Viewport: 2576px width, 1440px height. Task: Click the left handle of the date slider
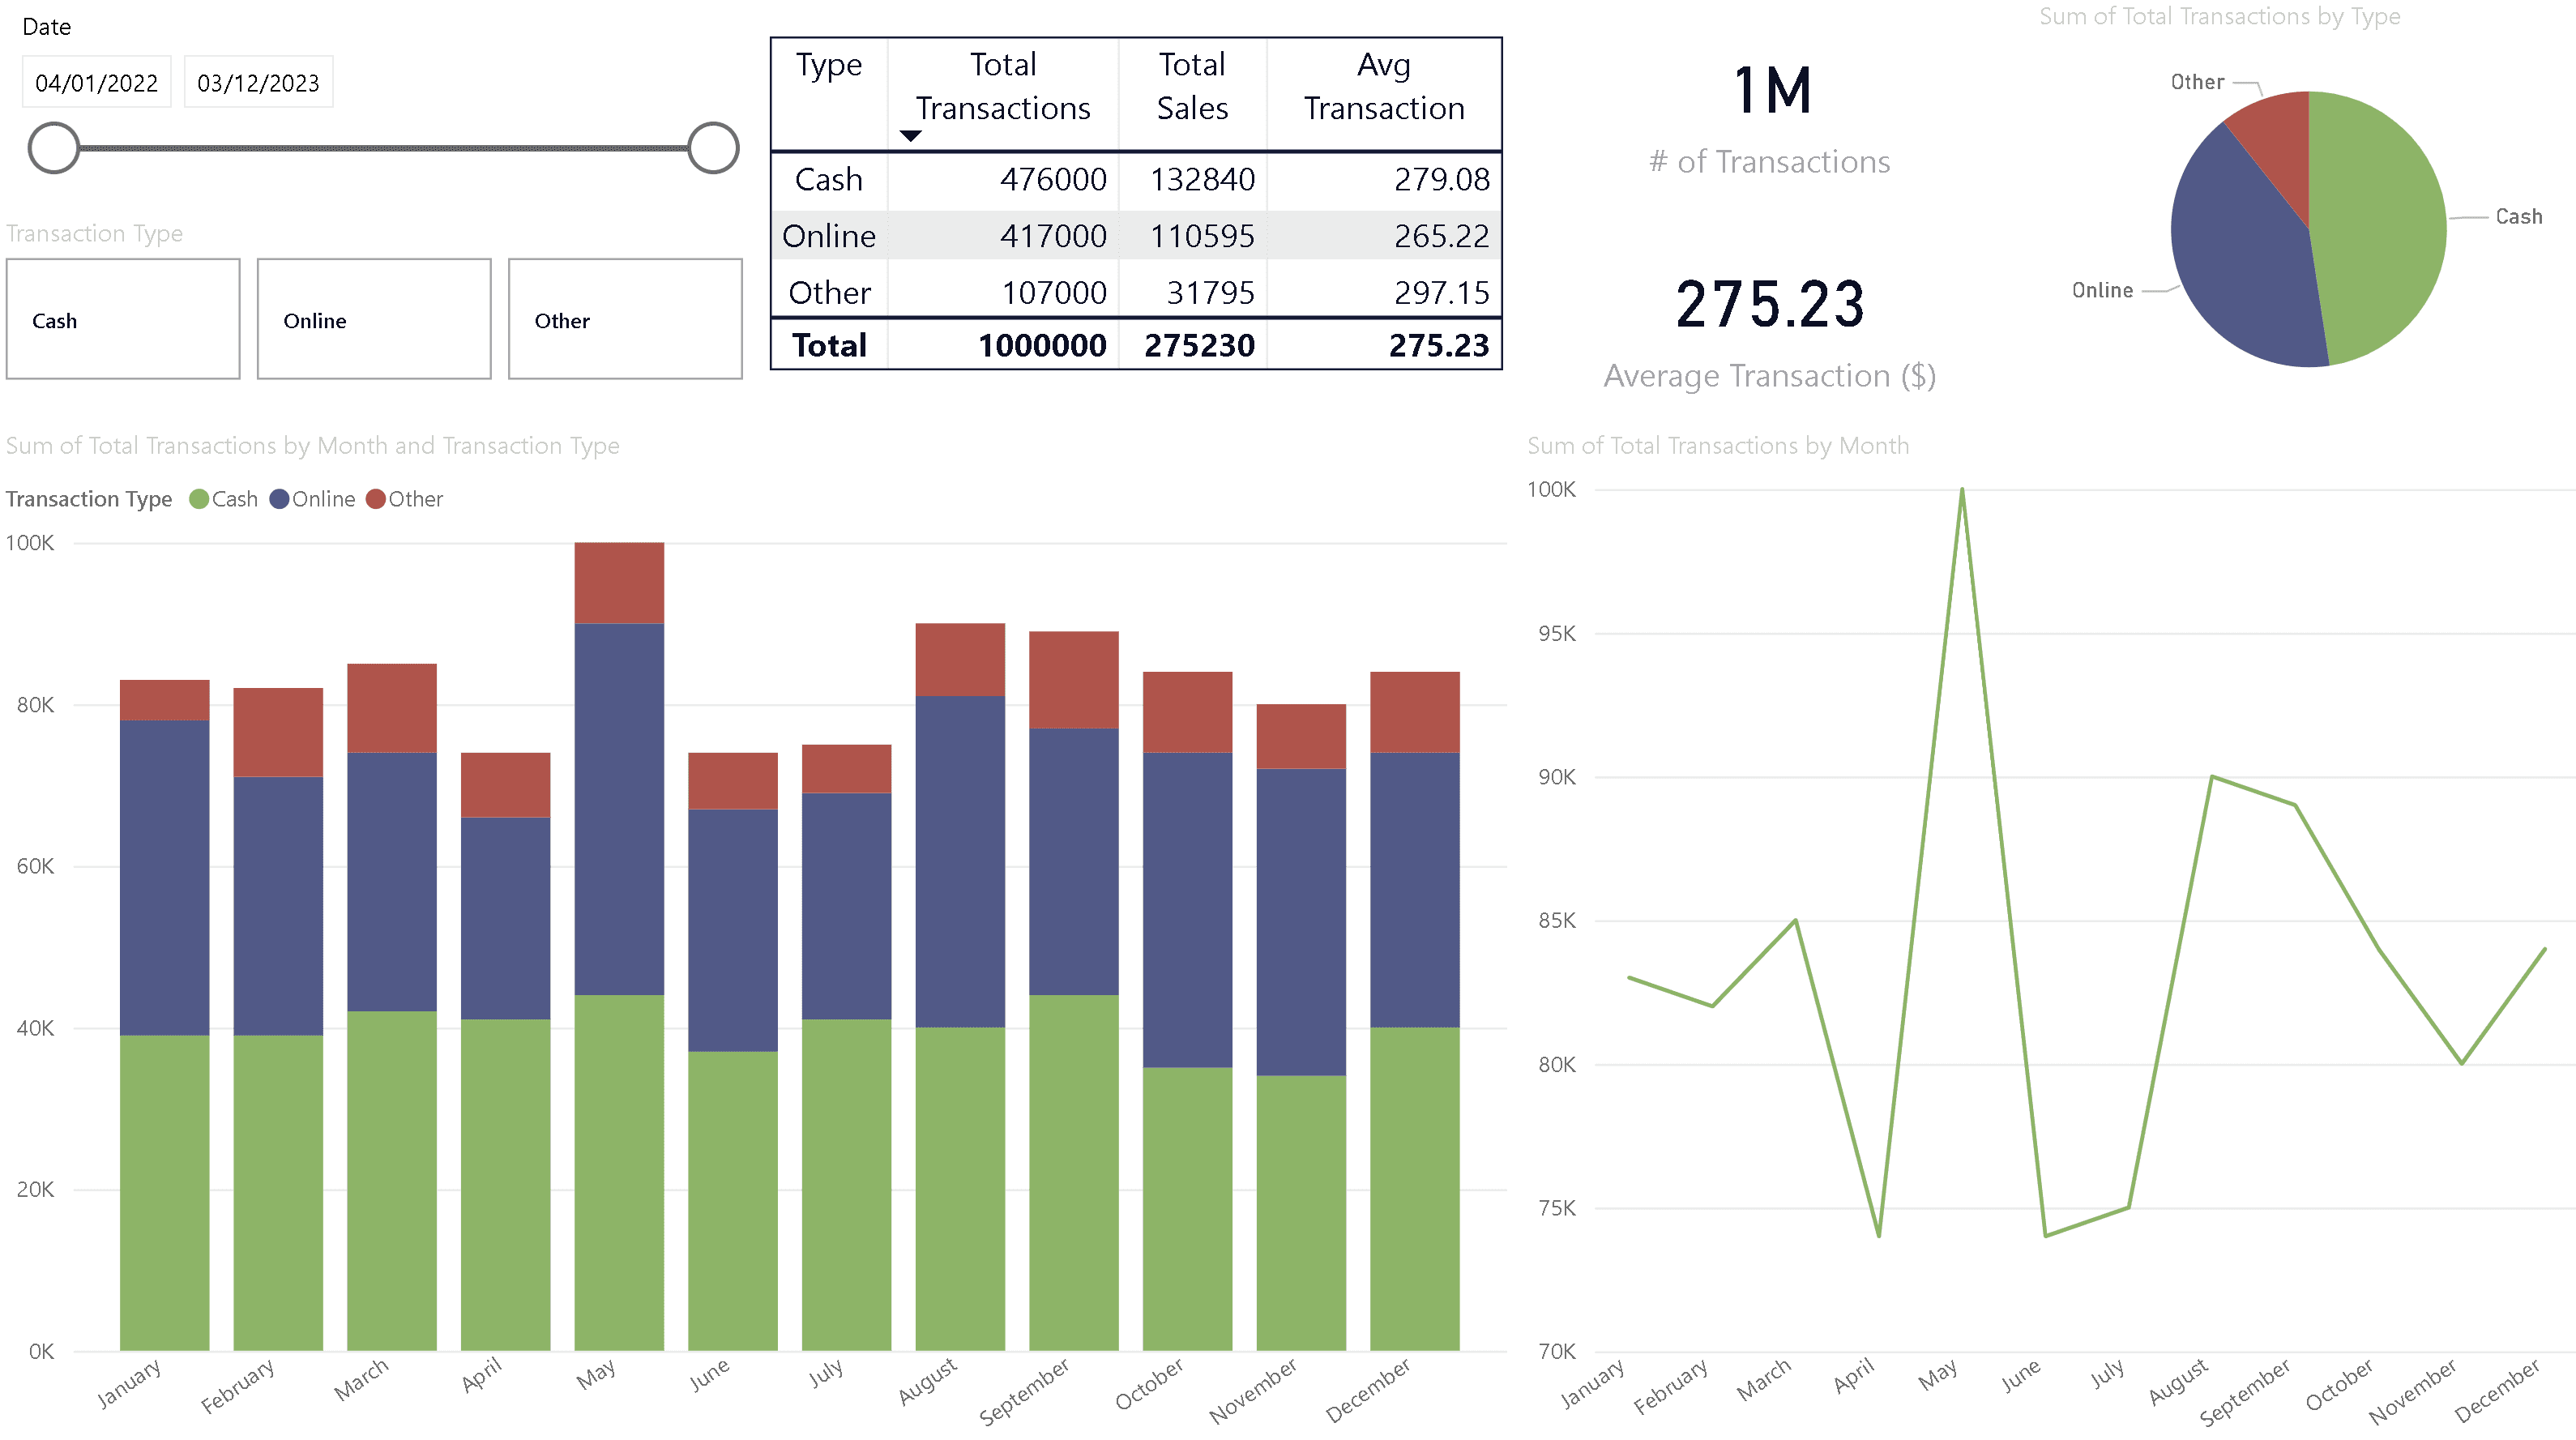pos(53,147)
